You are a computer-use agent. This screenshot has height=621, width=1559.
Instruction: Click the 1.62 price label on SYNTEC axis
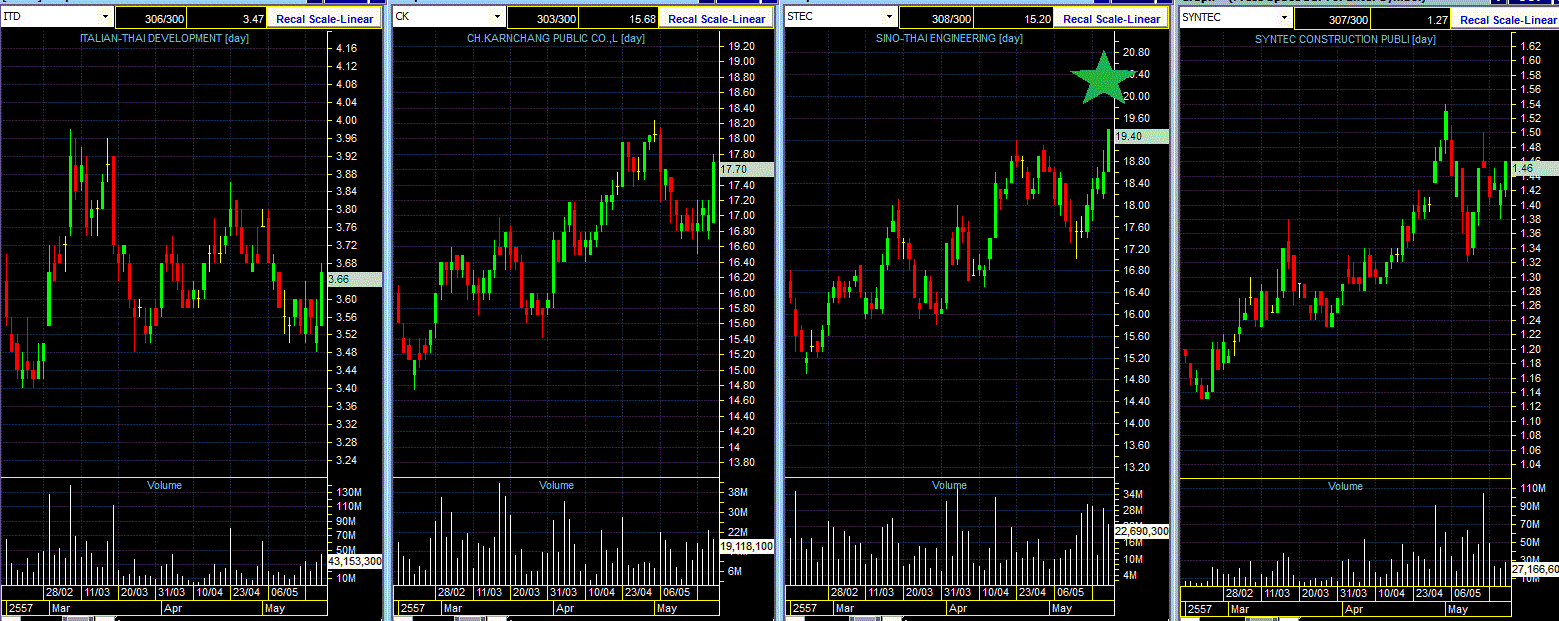tap(1531, 46)
